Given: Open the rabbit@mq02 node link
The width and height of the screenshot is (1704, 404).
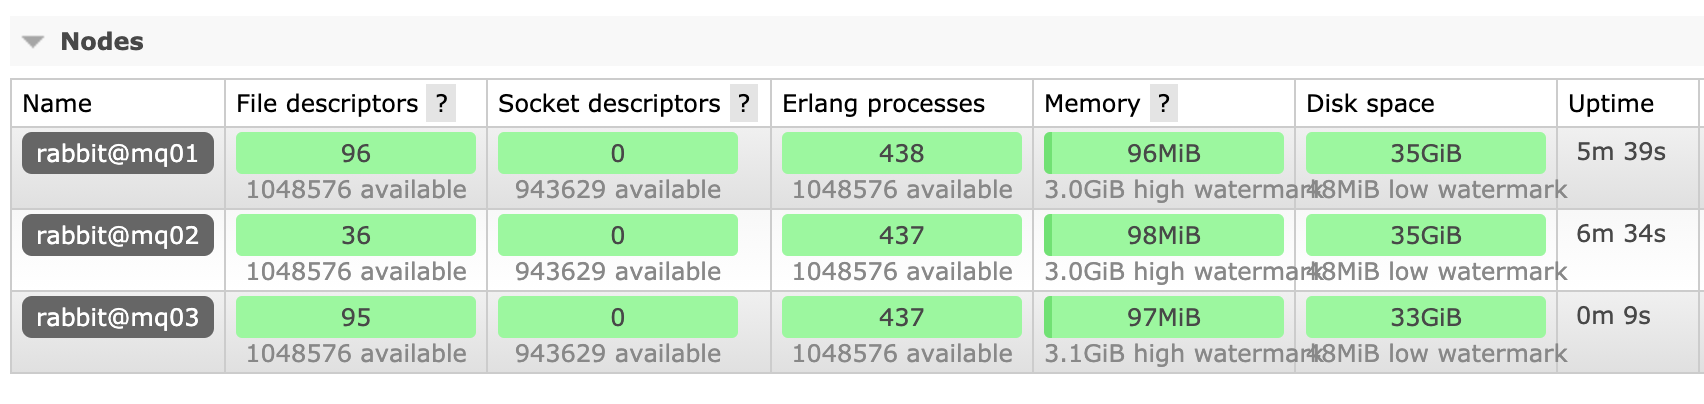Looking at the screenshot, I should click(118, 235).
